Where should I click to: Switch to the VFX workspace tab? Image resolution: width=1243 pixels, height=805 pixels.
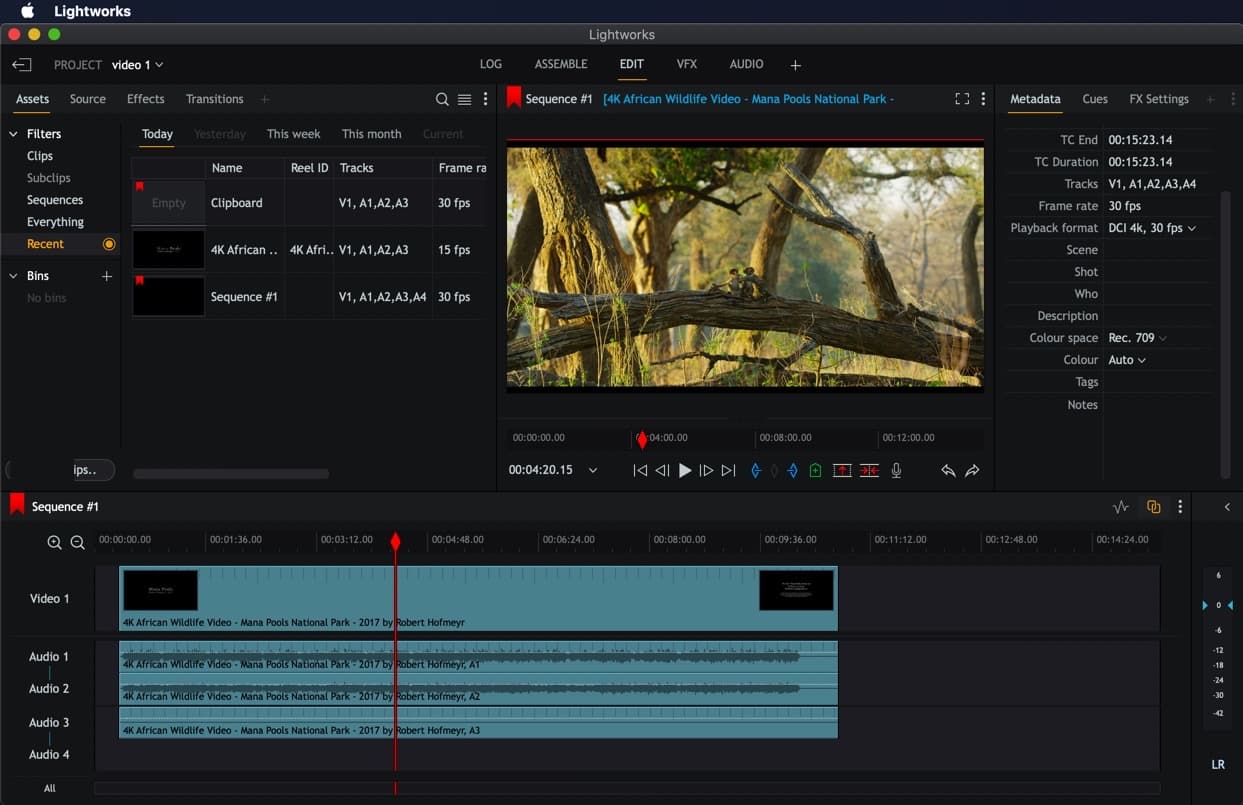(x=686, y=64)
